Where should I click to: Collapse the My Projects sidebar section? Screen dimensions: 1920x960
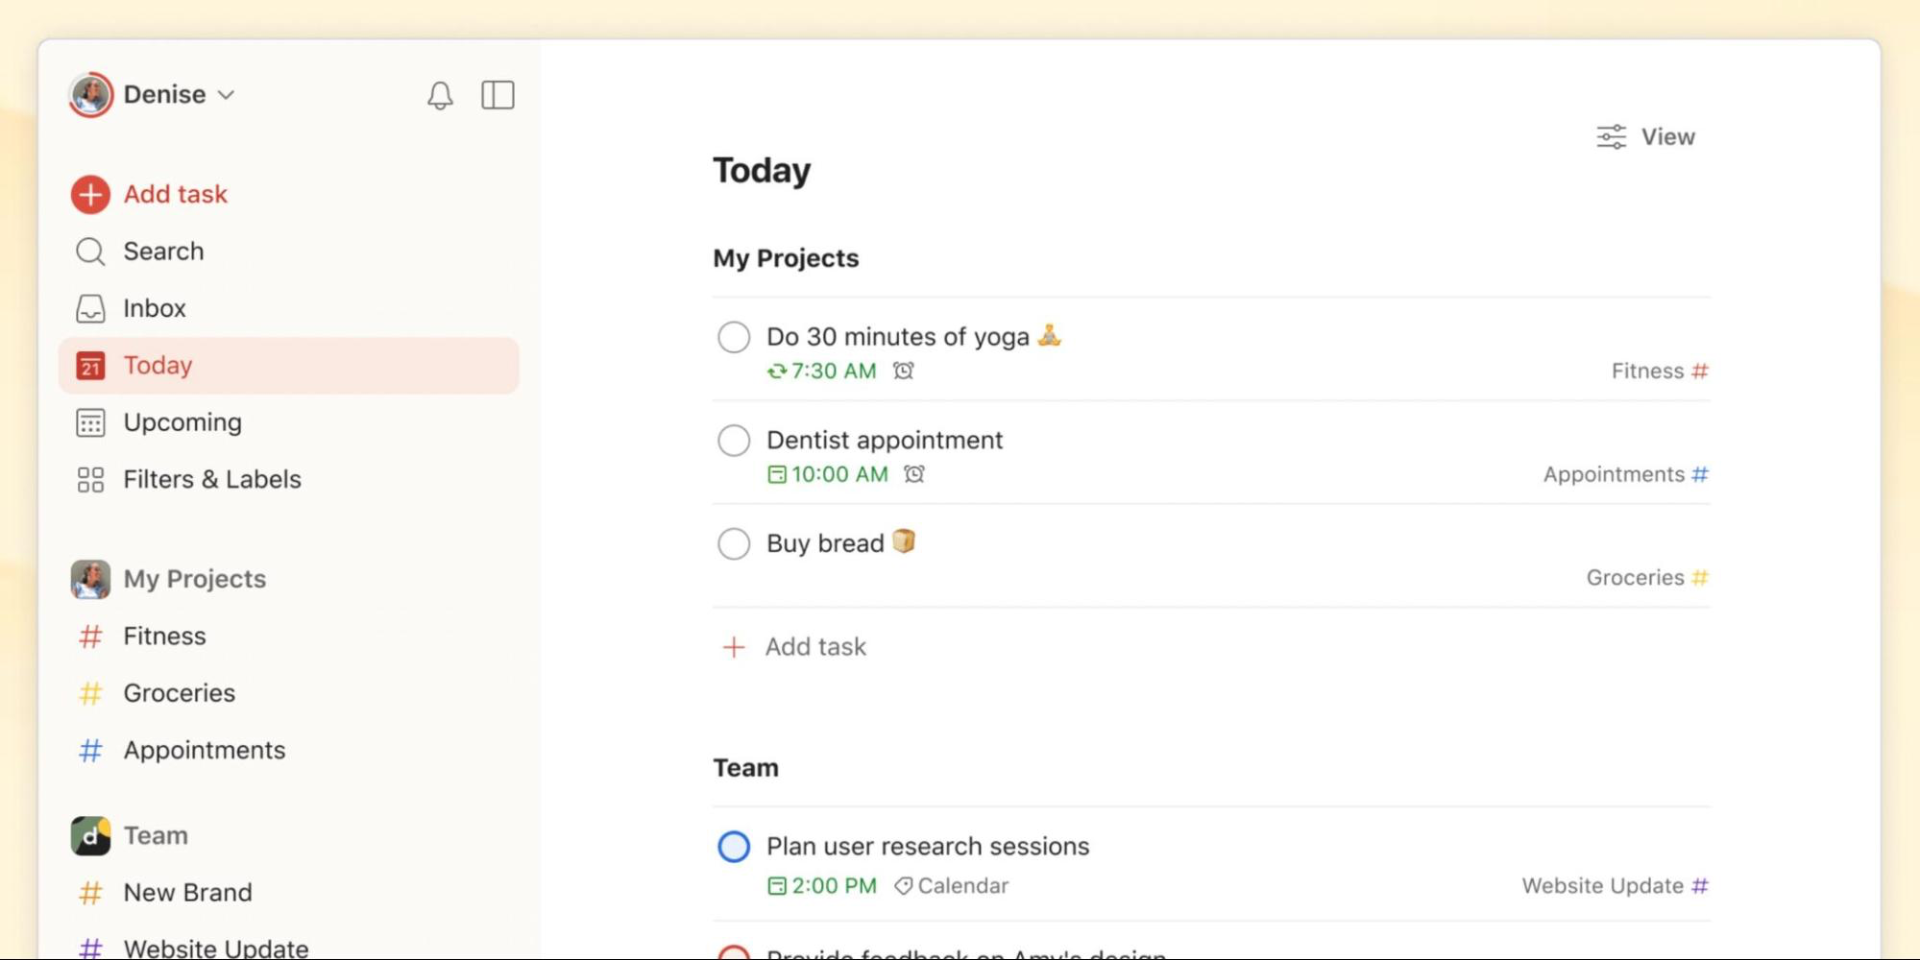[x=194, y=579]
